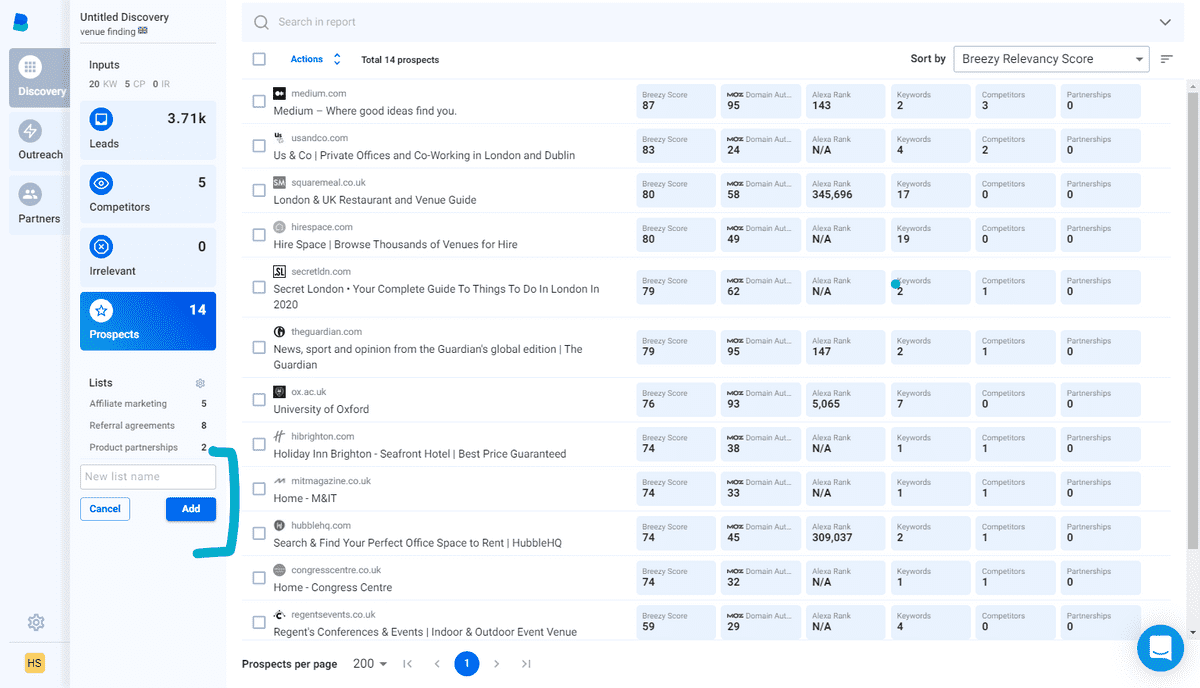This screenshot has height=688, width=1200.
Task: Select the hirespace.com row checkbox
Action: 259,235
